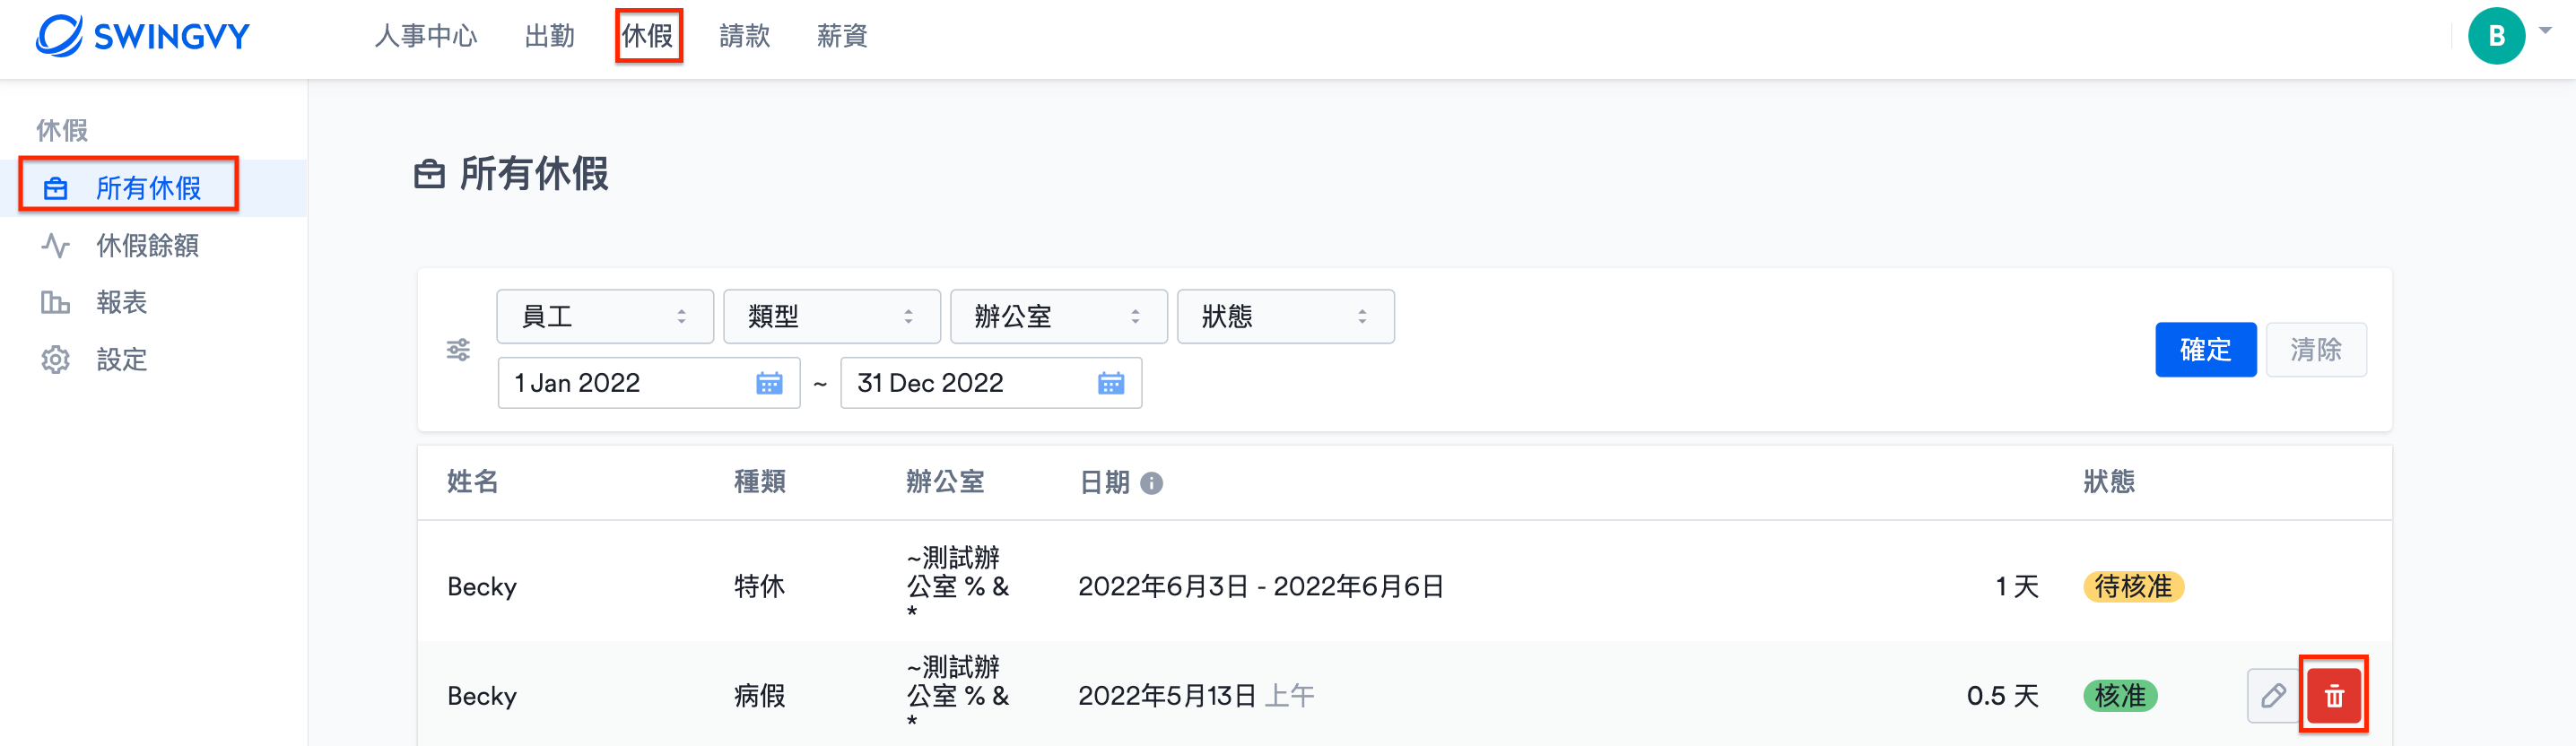Open the 辦公室 filter dropdown
This screenshot has width=2576, height=746.
tap(1059, 317)
